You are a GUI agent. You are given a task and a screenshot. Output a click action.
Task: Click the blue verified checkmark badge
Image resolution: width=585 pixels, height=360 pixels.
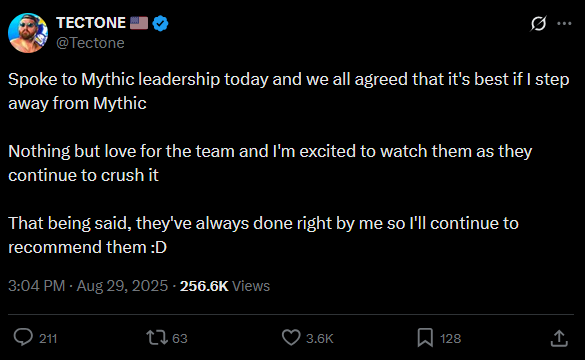(x=160, y=24)
